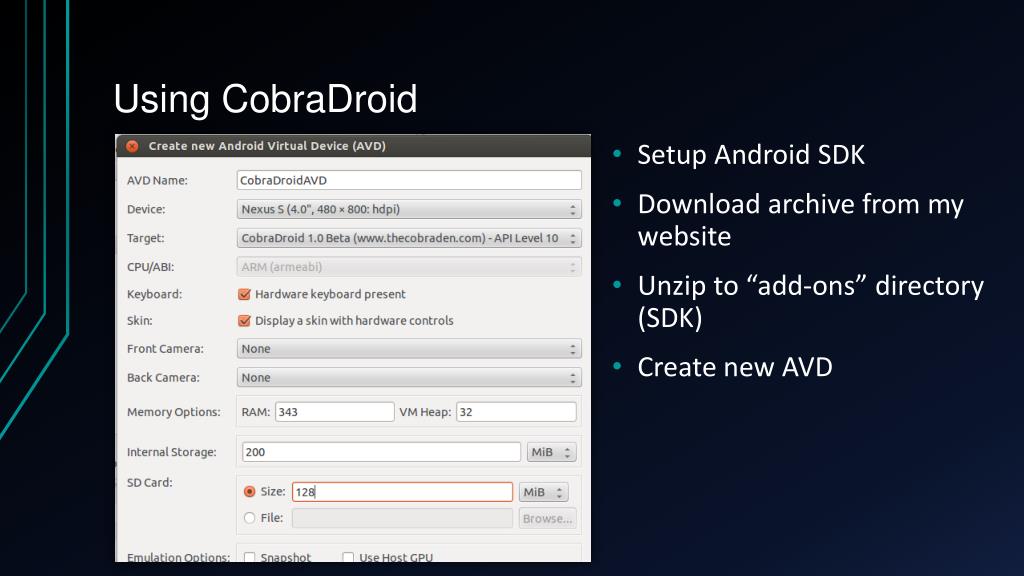Toggle the Use Host GPU checkbox
The image size is (1024, 576).
[x=348, y=557]
